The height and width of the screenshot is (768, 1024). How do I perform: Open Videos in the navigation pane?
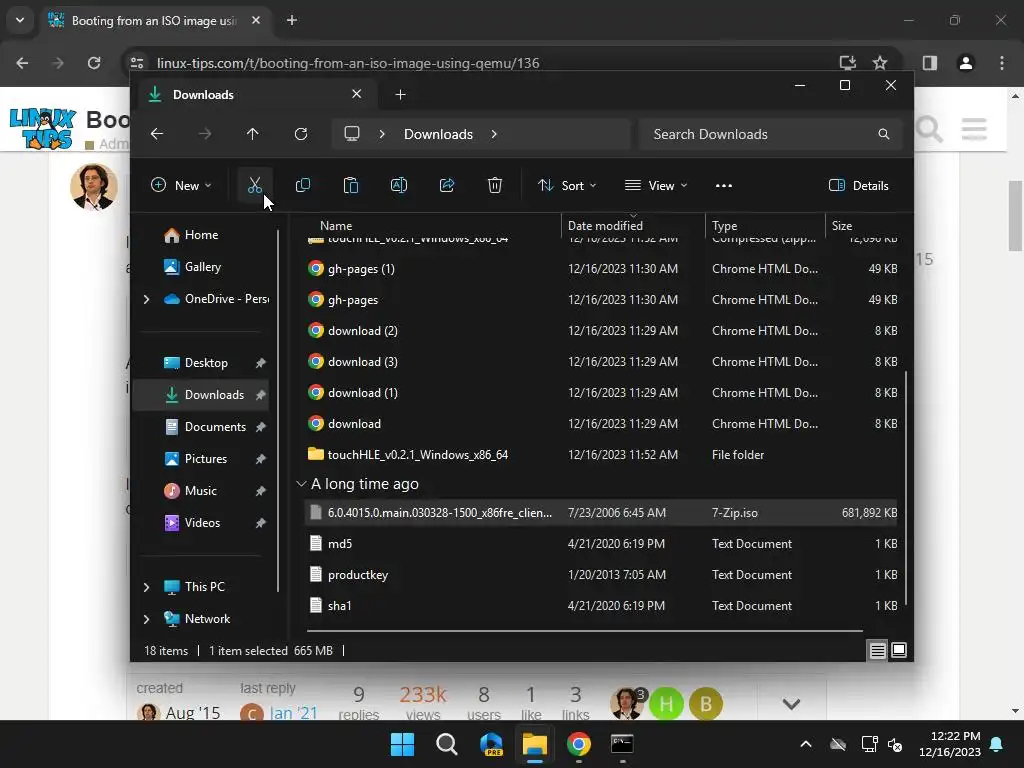201,523
